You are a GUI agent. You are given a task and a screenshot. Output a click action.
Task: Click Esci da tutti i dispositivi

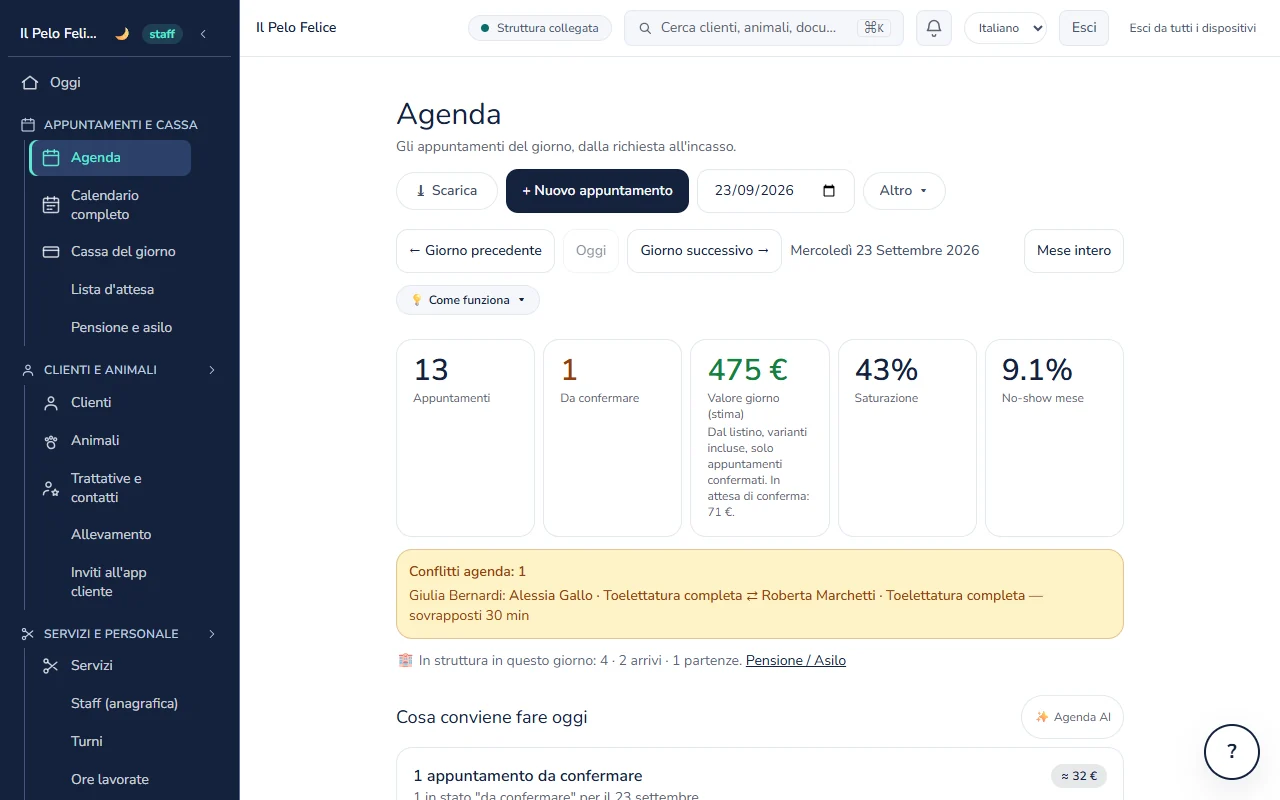[x=1193, y=28]
